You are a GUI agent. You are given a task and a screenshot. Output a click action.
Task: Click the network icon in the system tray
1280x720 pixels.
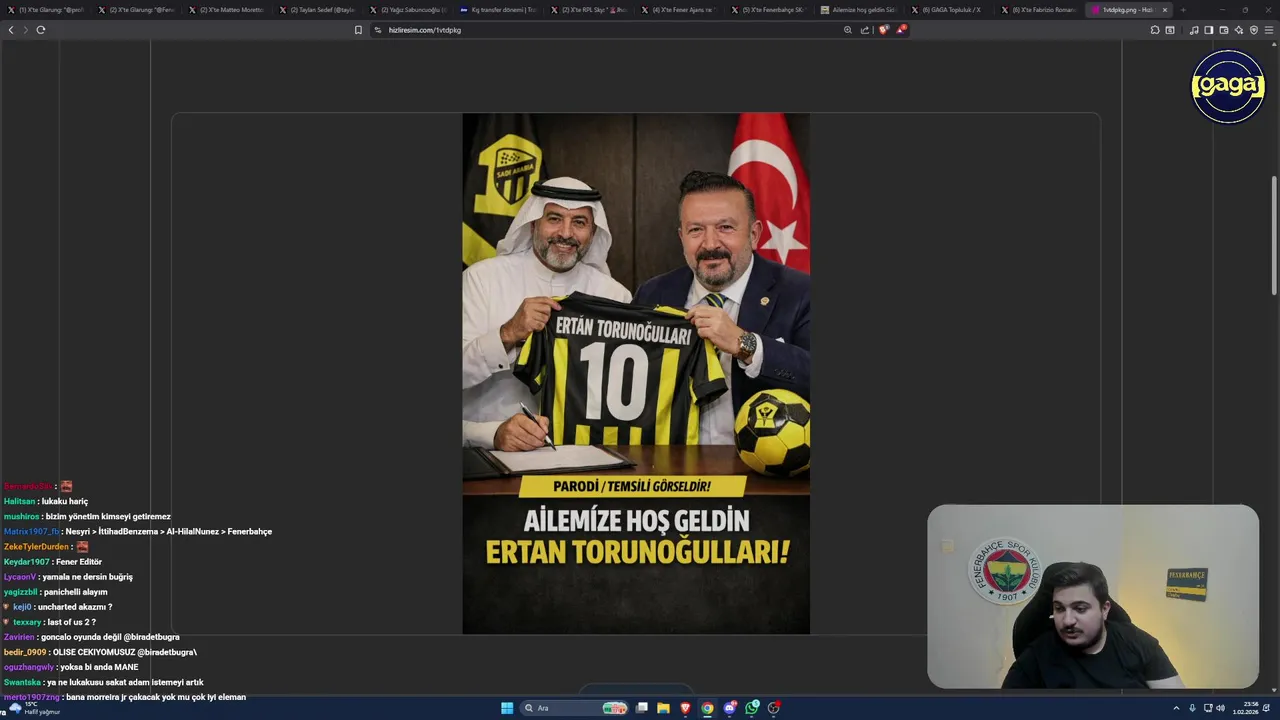click(x=1208, y=708)
